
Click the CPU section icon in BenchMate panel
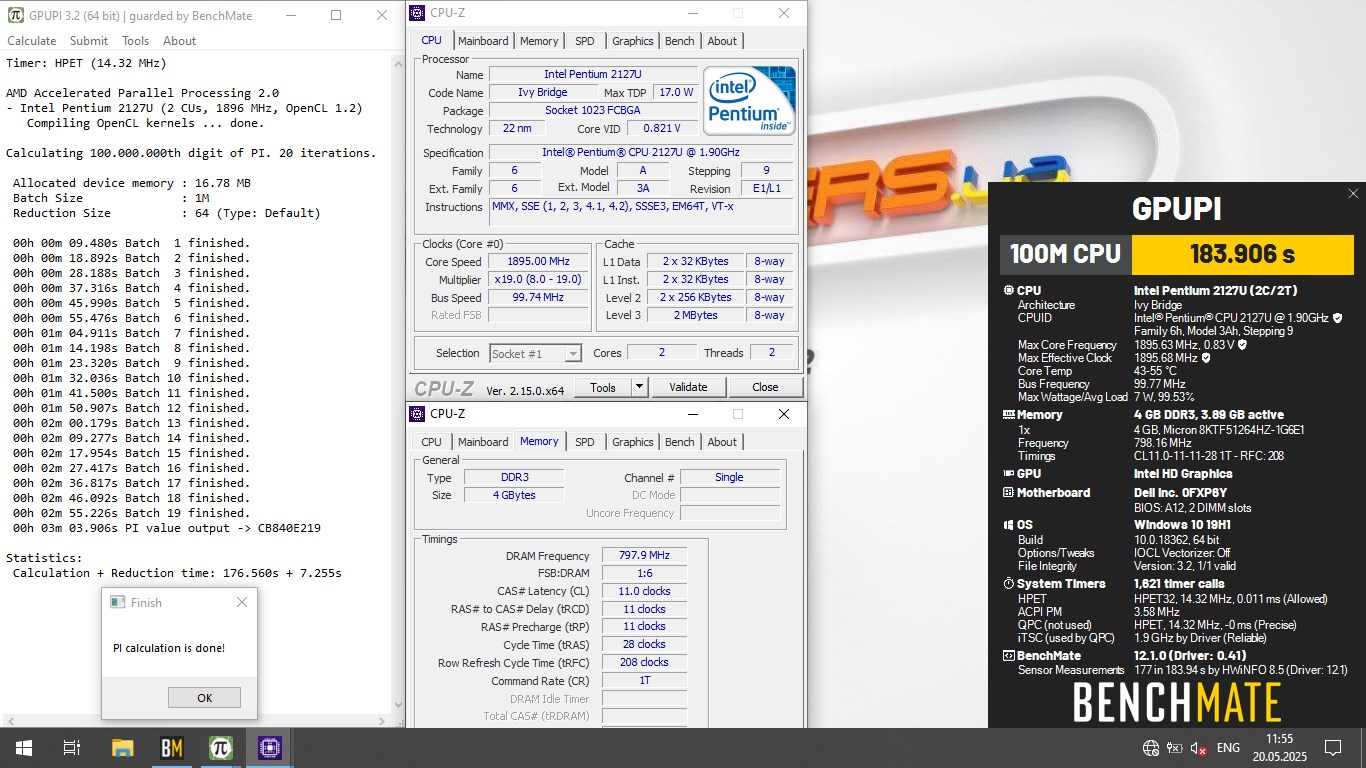coord(1008,291)
